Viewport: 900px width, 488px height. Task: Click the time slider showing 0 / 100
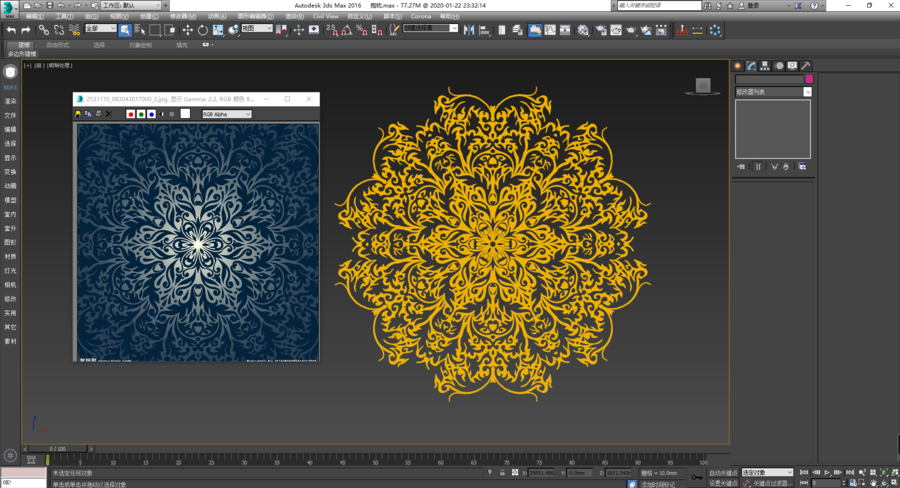tap(57, 448)
